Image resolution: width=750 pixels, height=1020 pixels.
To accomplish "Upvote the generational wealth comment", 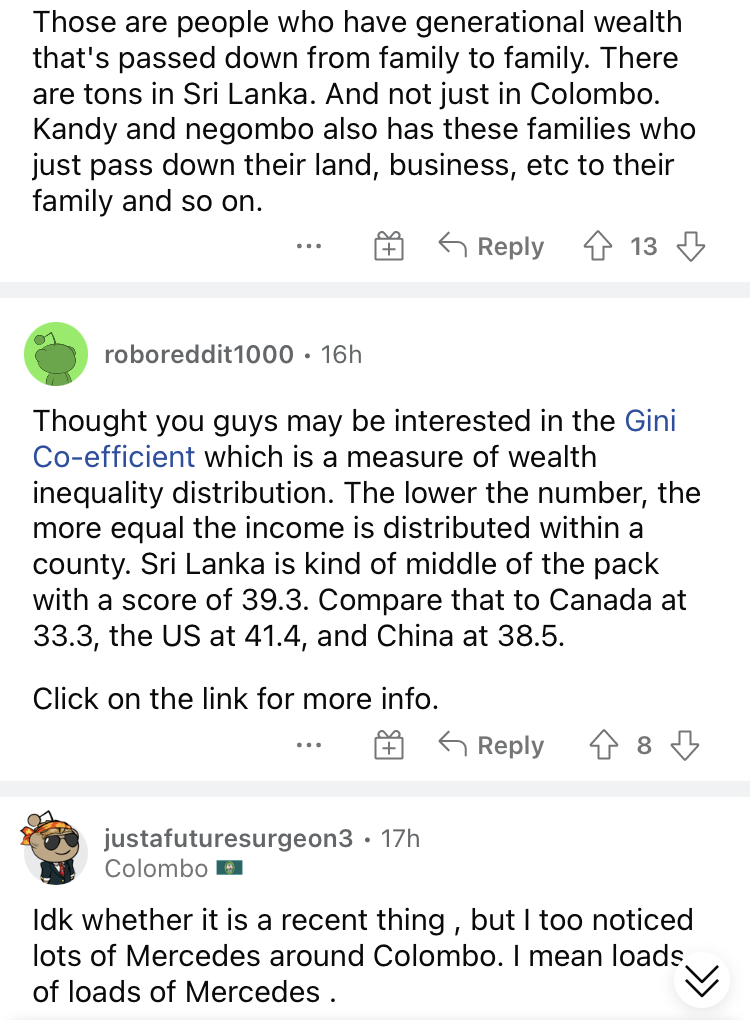I will (x=597, y=247).
